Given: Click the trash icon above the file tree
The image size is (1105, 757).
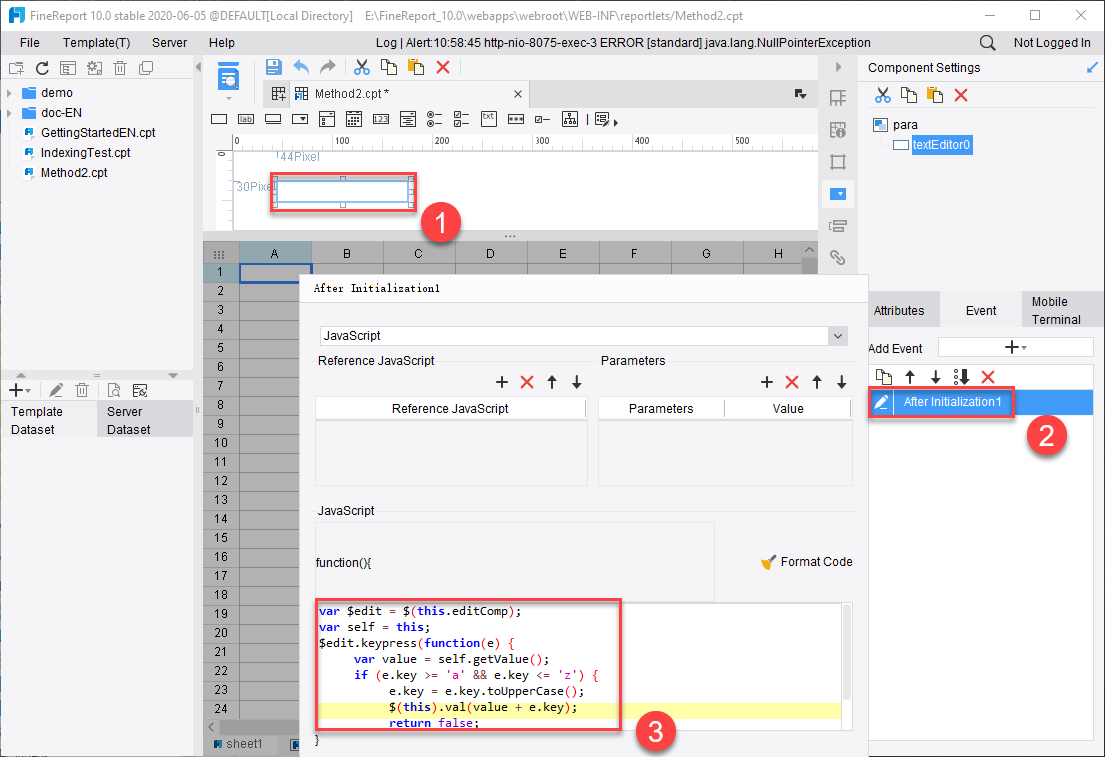Looking at the screenshot, I should [120, 68].
